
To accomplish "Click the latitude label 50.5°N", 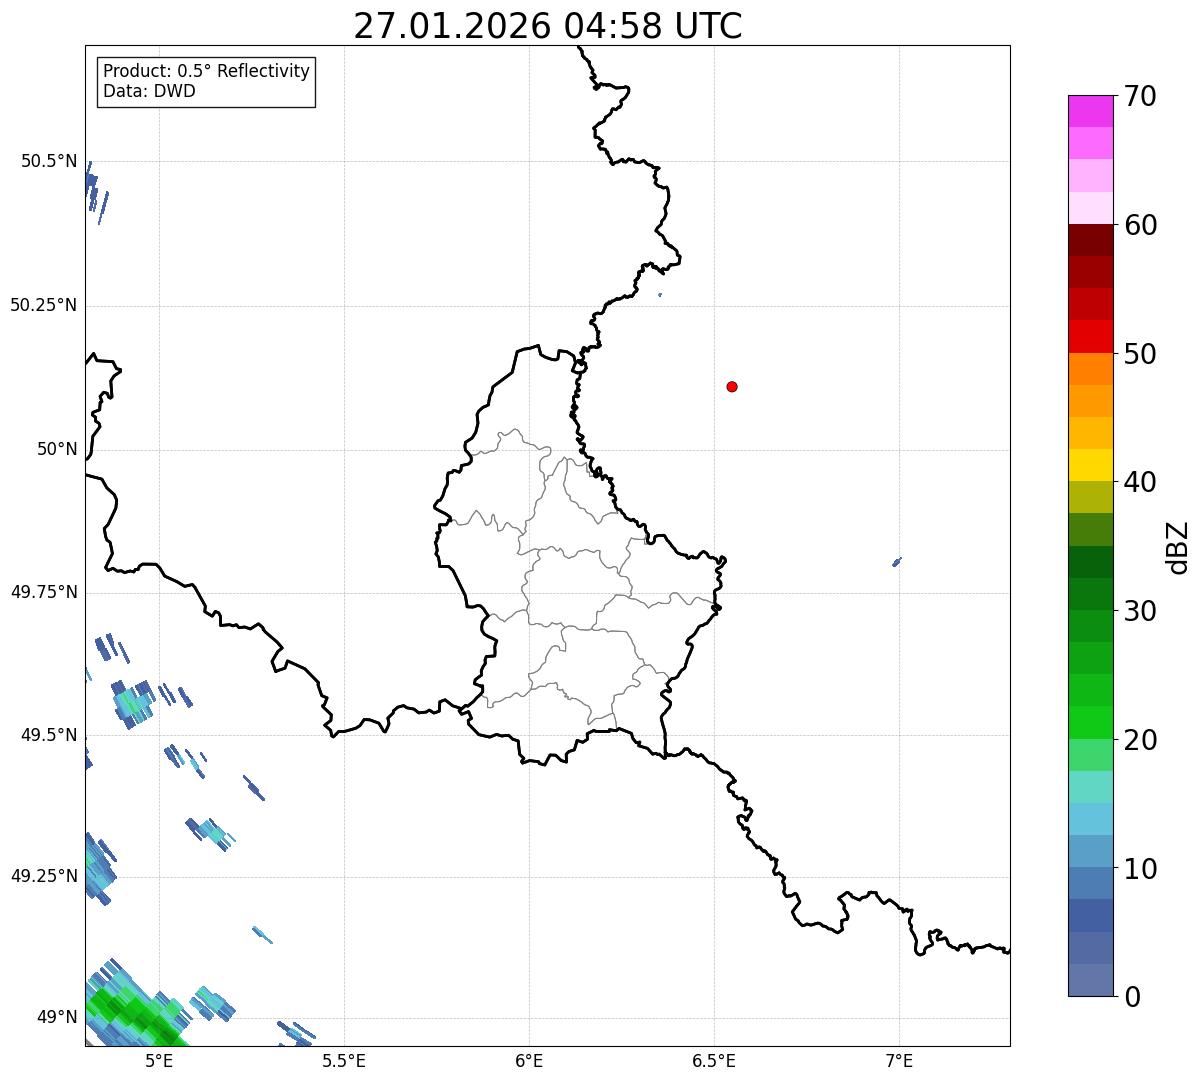I will pyautogui.click(x=49, y=161).
